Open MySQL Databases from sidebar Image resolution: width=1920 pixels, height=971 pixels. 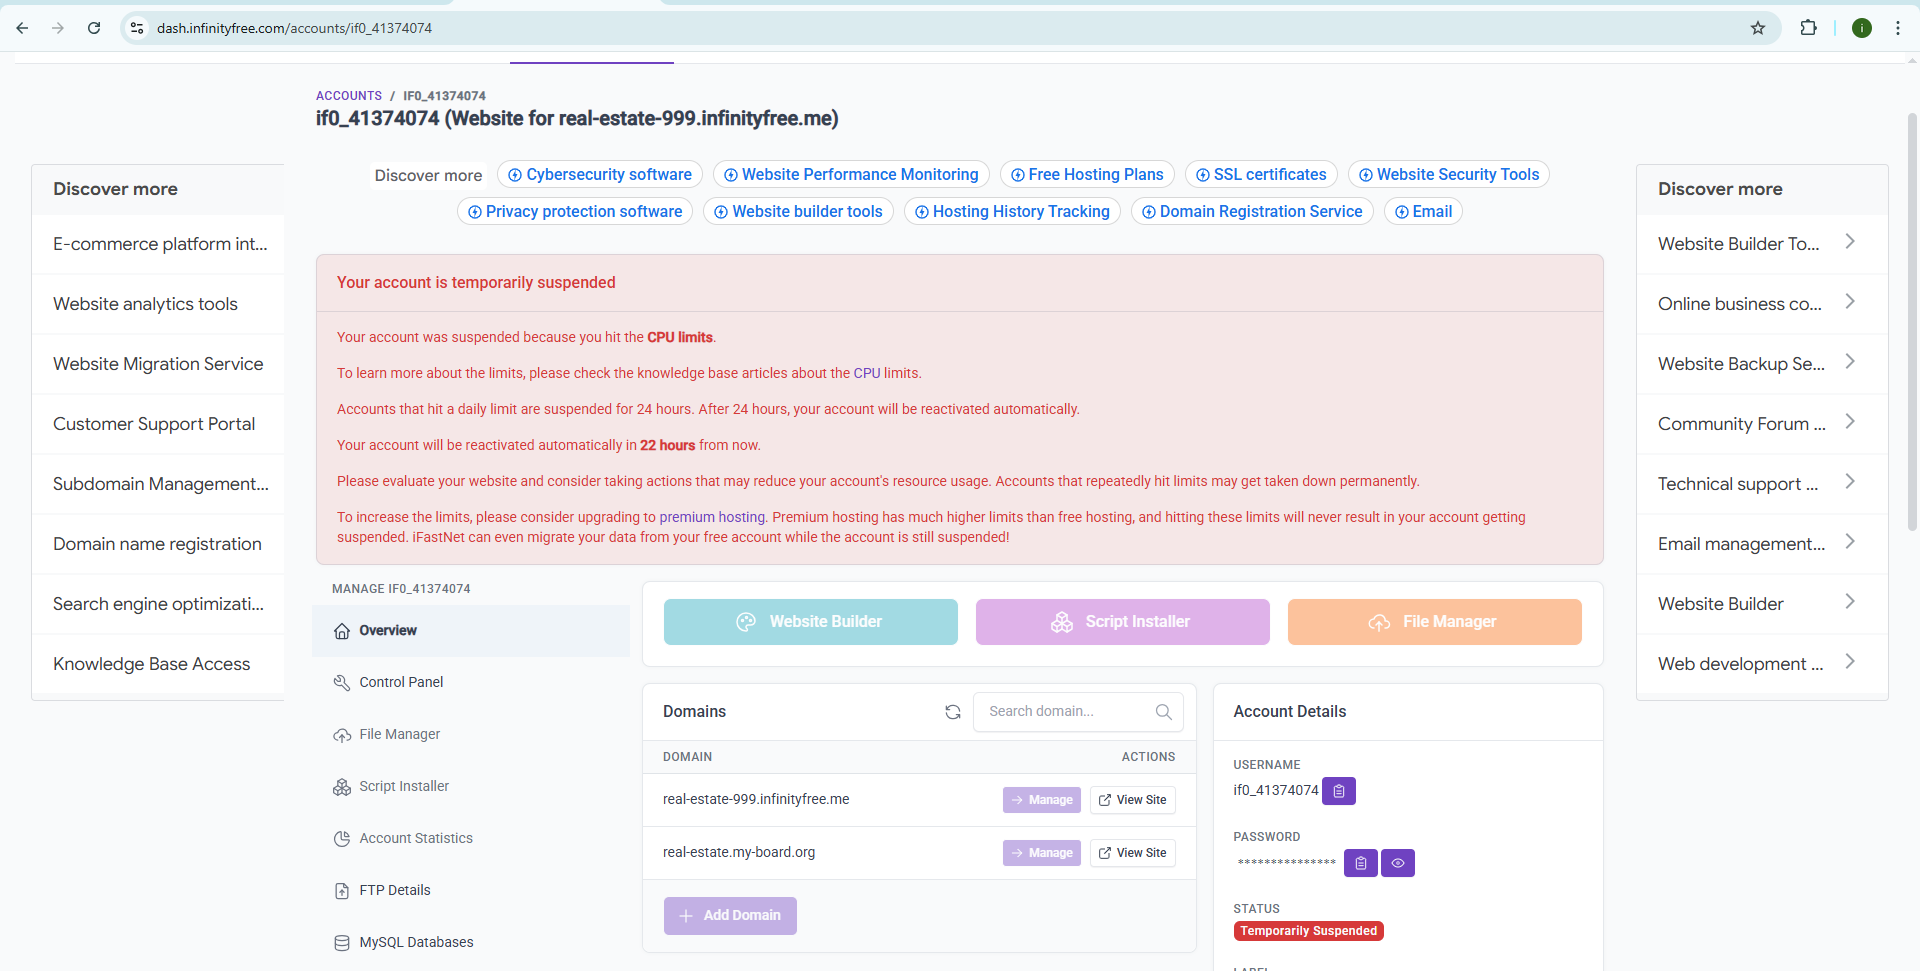tap(416, 942)
